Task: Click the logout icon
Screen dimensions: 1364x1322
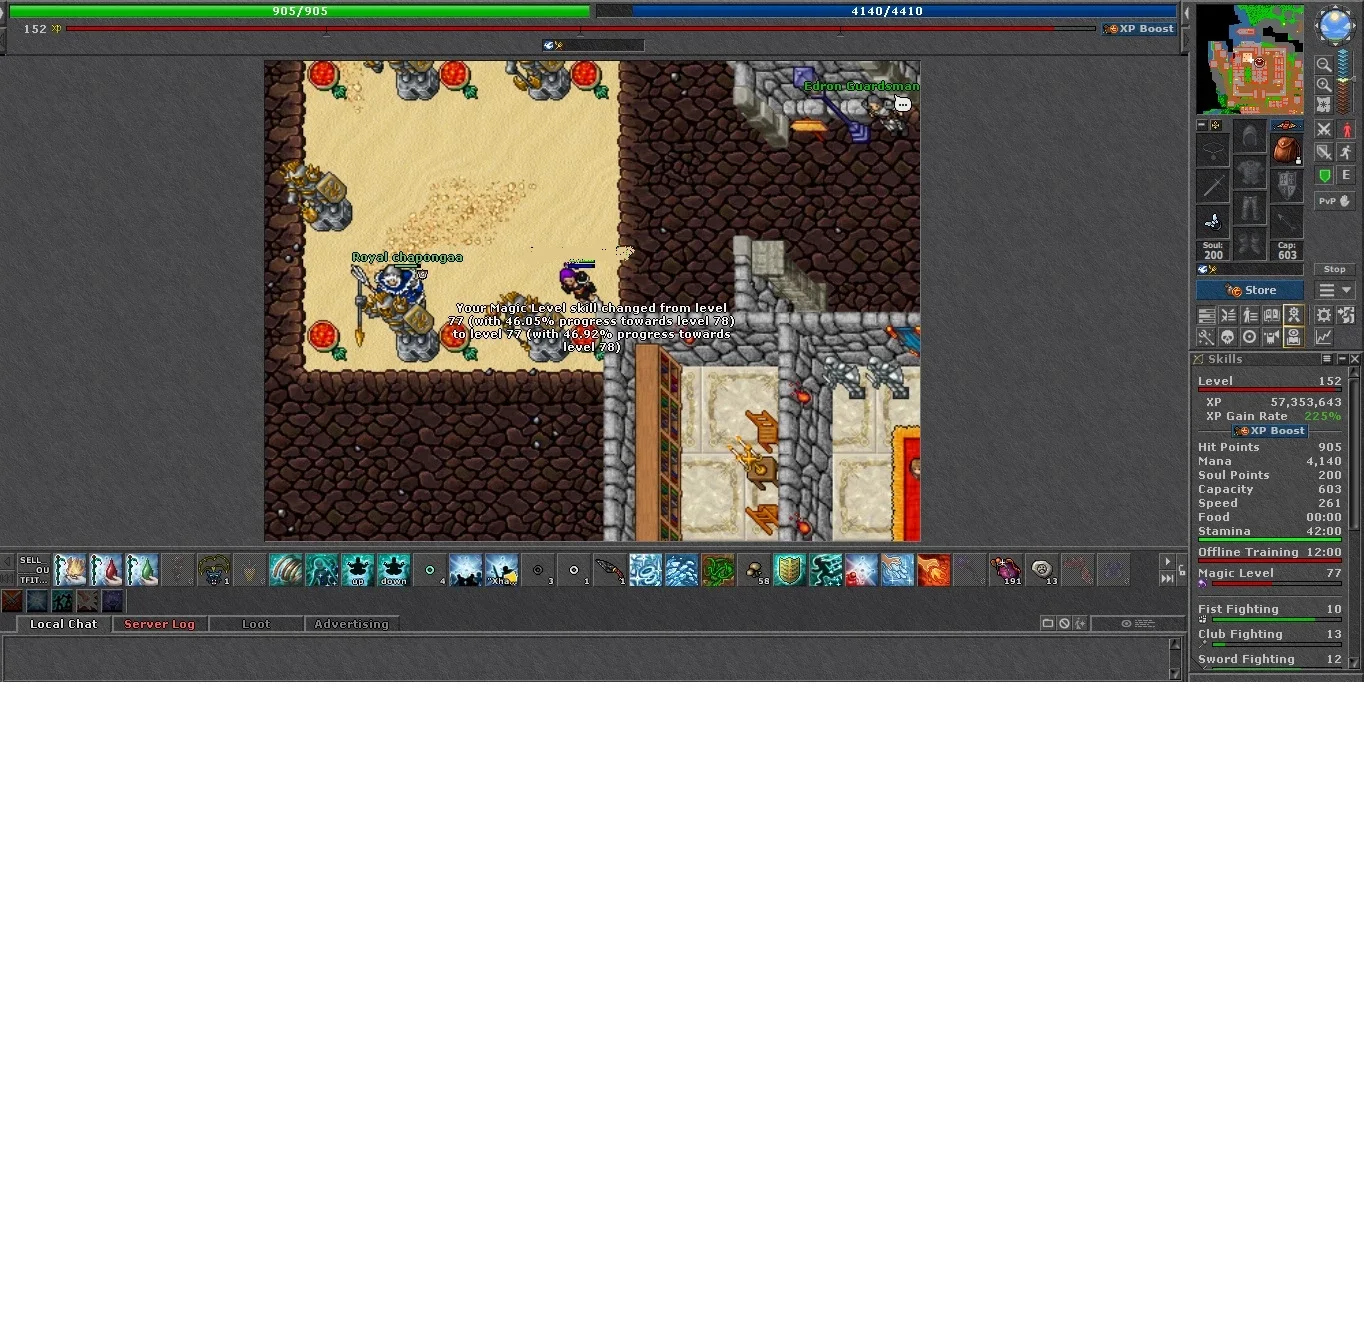Action: click(1346, 315)
